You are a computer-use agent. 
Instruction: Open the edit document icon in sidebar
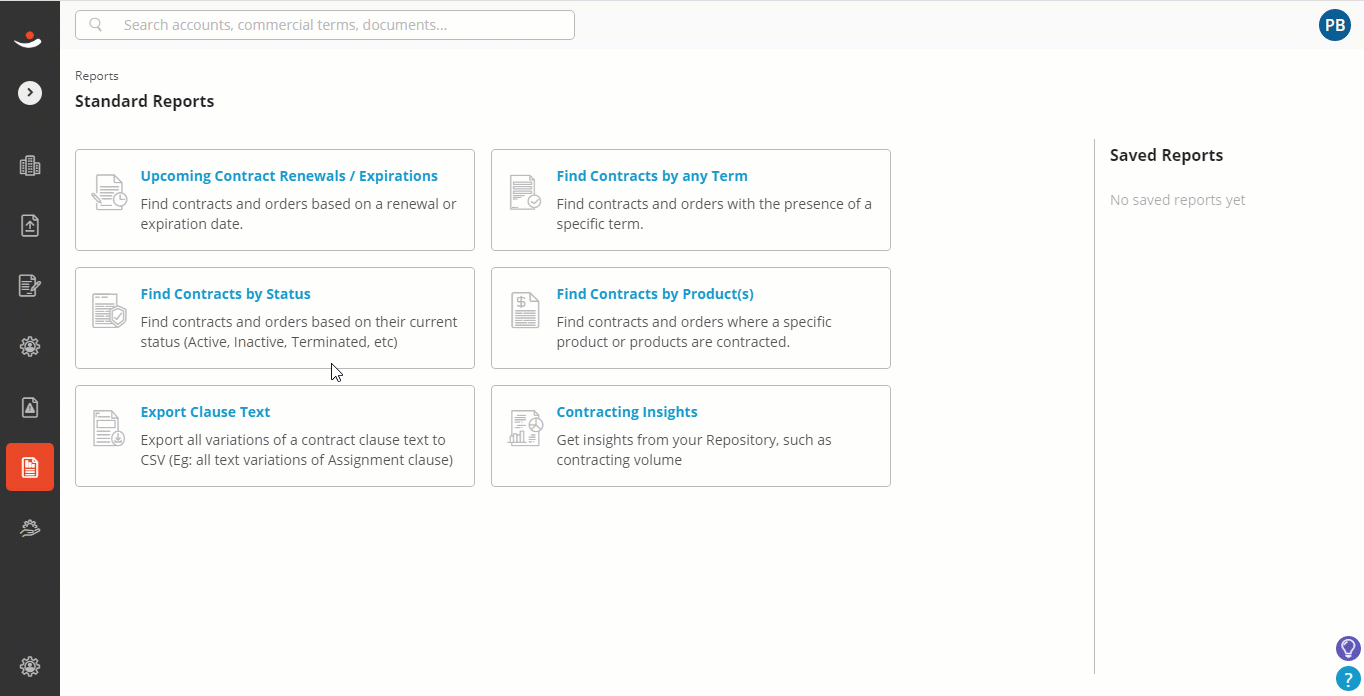pyautogui.click(x=30, y=286)
